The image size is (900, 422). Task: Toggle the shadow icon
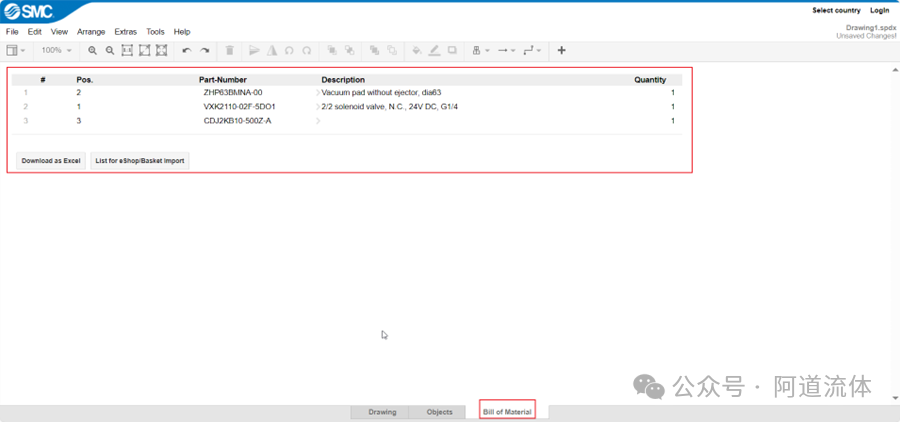452,51
